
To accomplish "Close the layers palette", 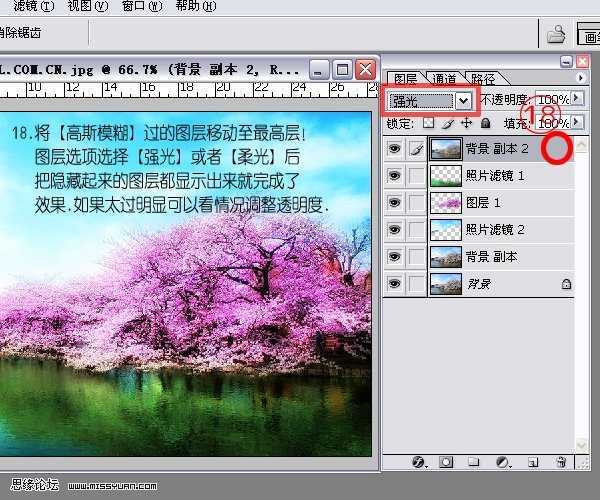I will [582, 62].
